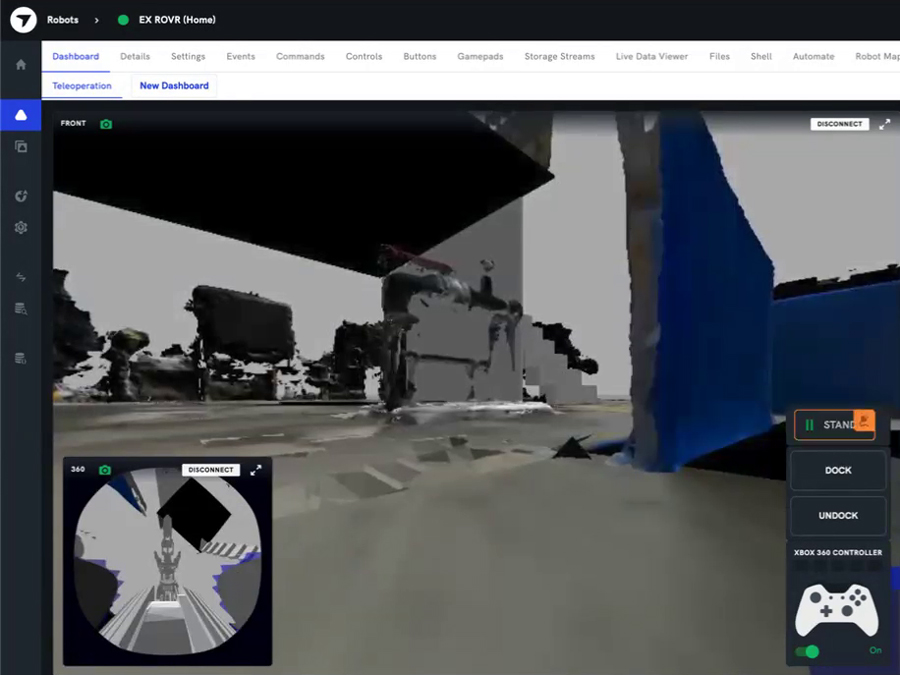The width and height of the screenshot is (900, 675).
Task: Expand the FRONT stream to fullscreen
Action: pyautogui.click(x=884, y=124)
